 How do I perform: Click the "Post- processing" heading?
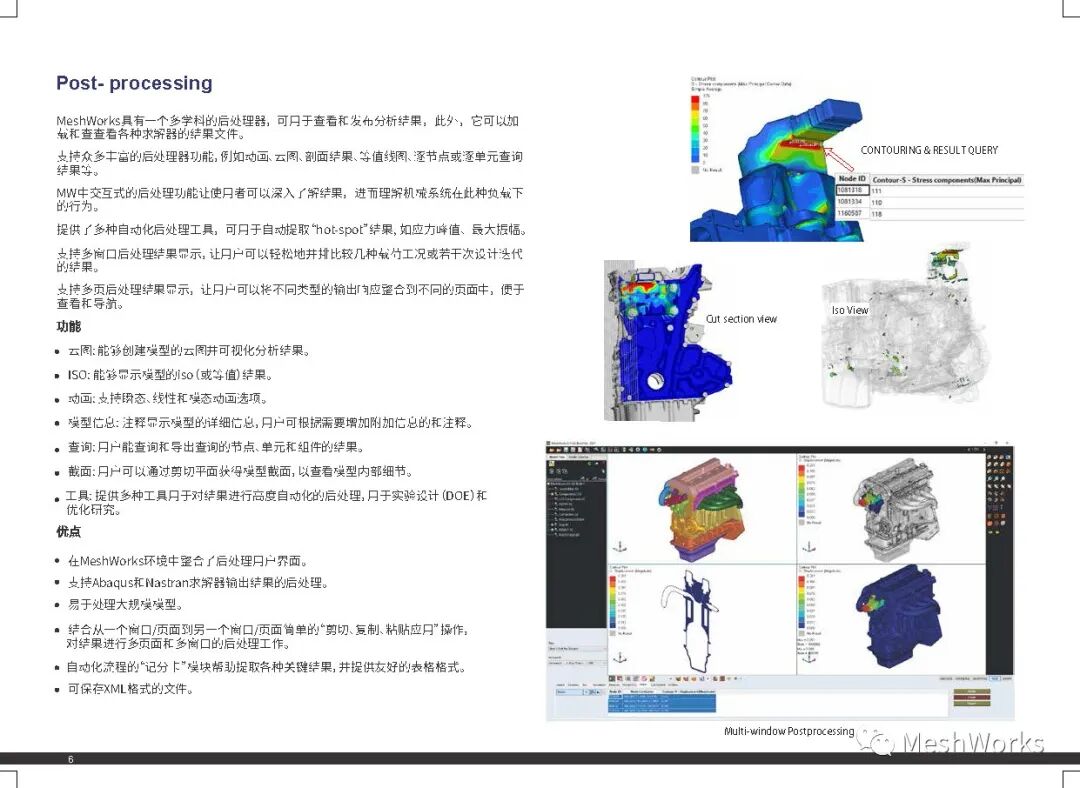(134, 83)
